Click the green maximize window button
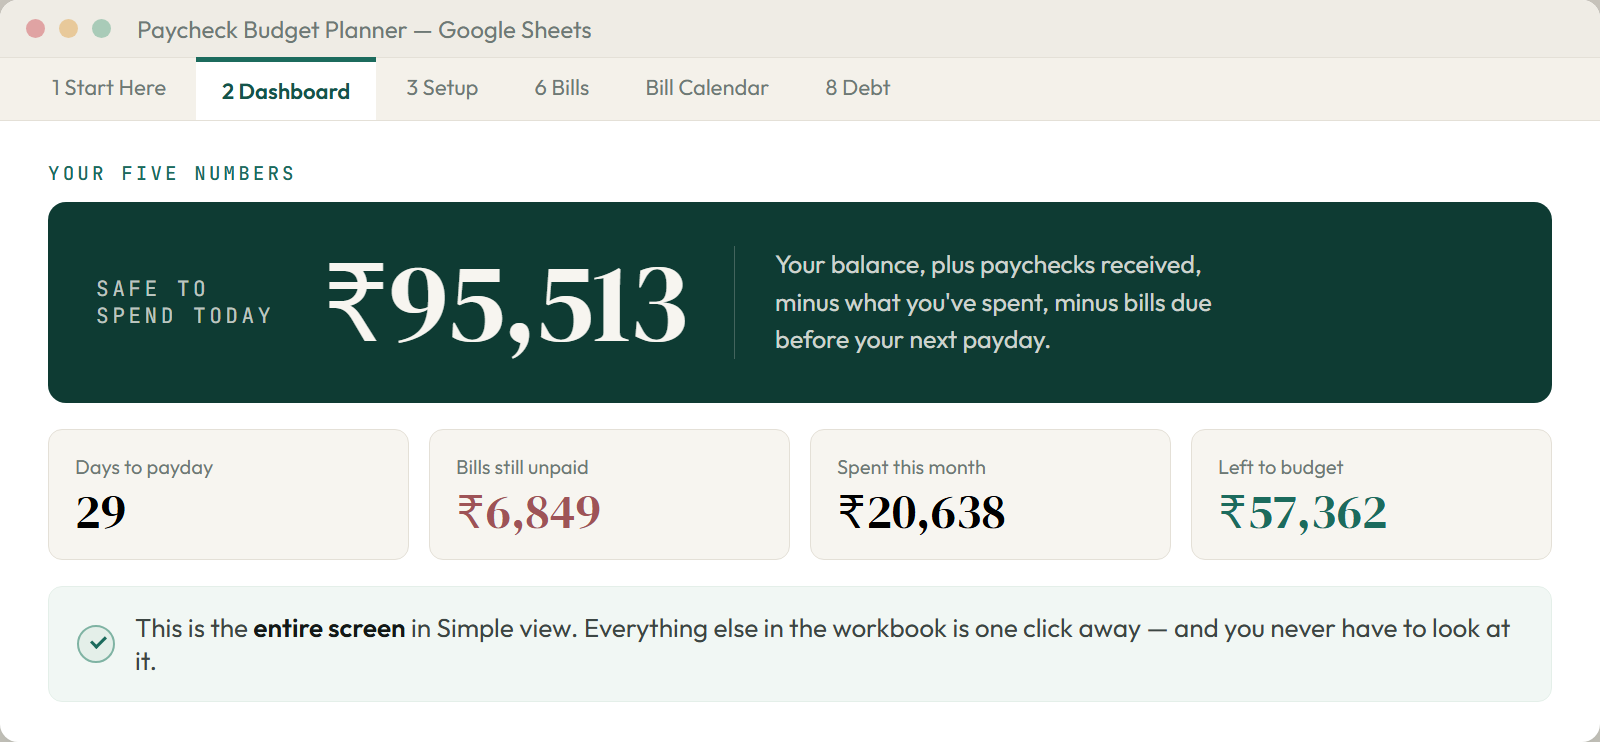Image resolution: width=1600 pixels, height=742 pixels. point(101,29)
